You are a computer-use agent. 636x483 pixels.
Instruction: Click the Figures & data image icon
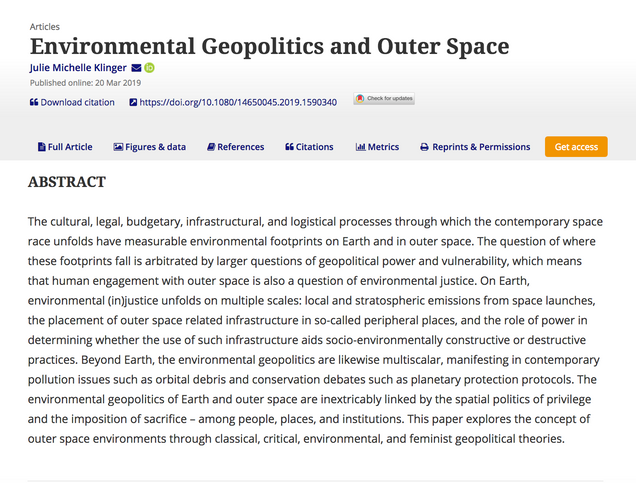click(x=118, y=147)
